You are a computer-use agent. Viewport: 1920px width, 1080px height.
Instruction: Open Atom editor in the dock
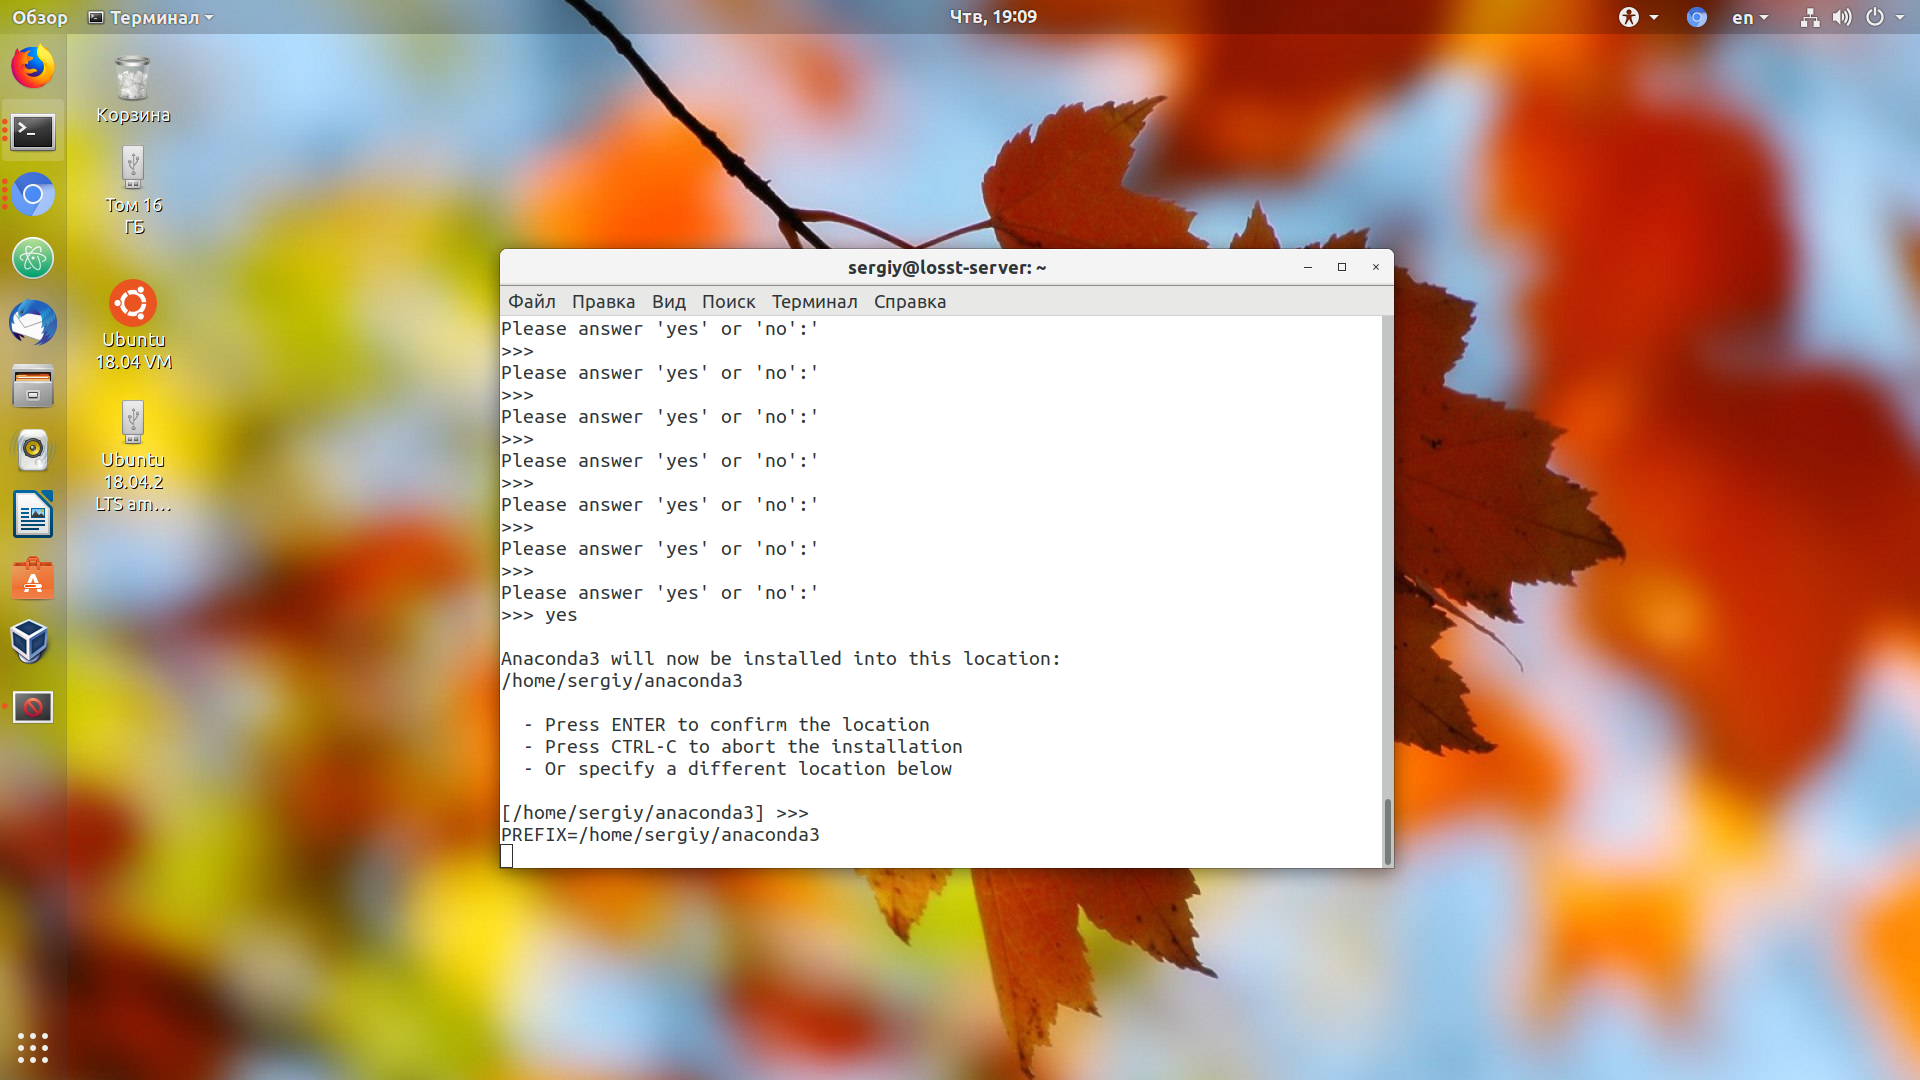click(33, 259)
